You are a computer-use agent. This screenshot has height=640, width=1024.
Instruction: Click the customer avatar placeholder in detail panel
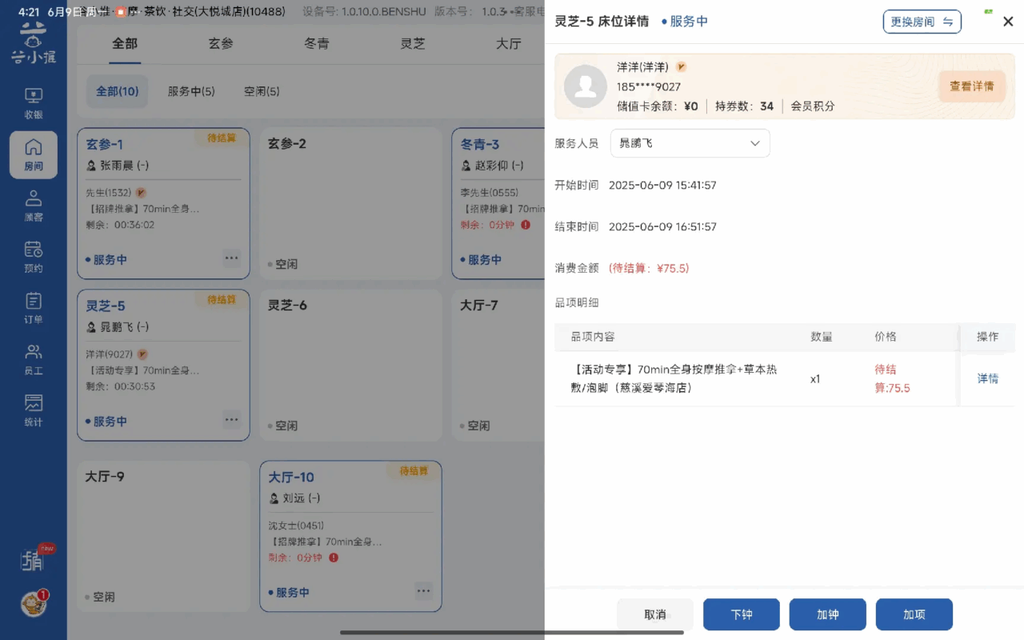click(585, 86)
